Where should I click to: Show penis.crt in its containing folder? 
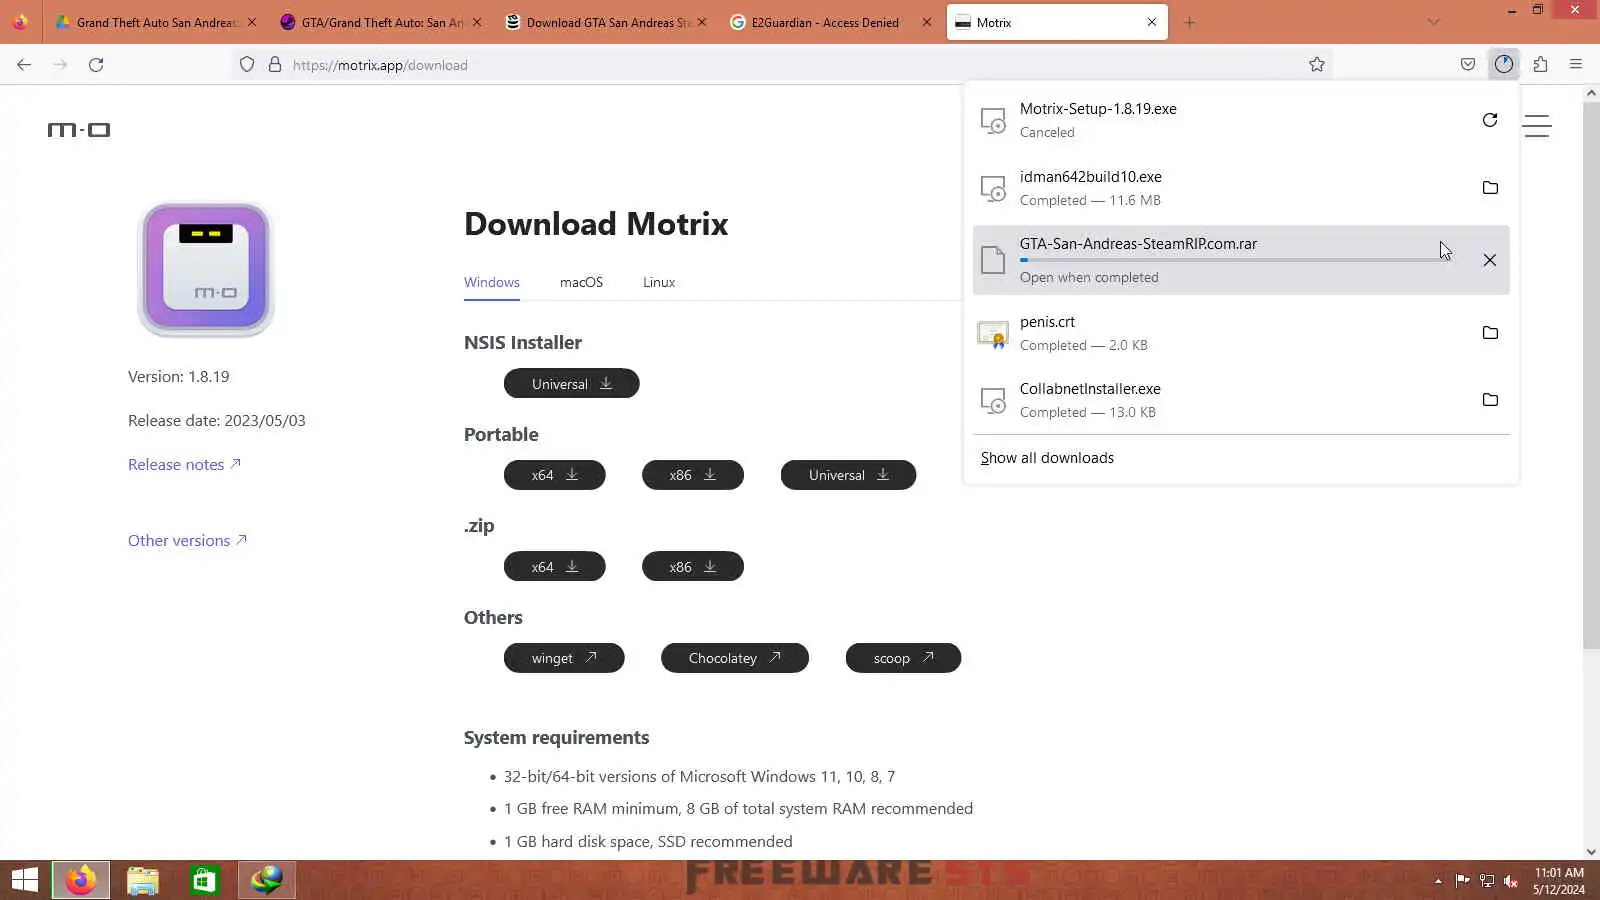1490,333
